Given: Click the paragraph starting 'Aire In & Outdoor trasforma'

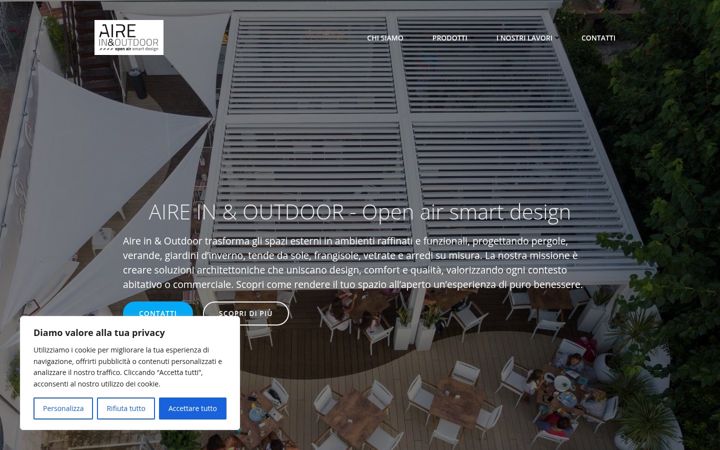Looking at the screenshot, I should [353, 263].
